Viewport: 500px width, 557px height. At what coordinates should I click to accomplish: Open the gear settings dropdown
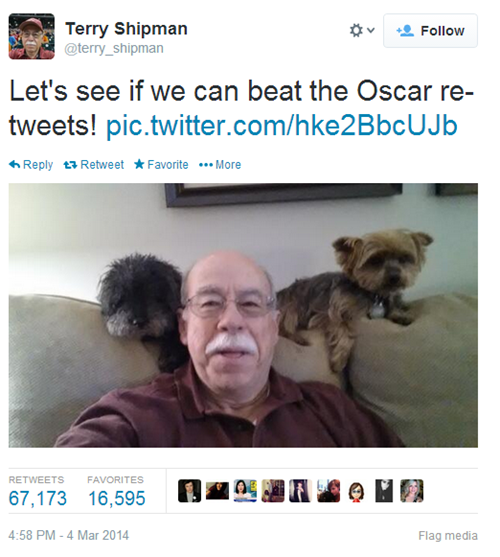coord(362,31)
